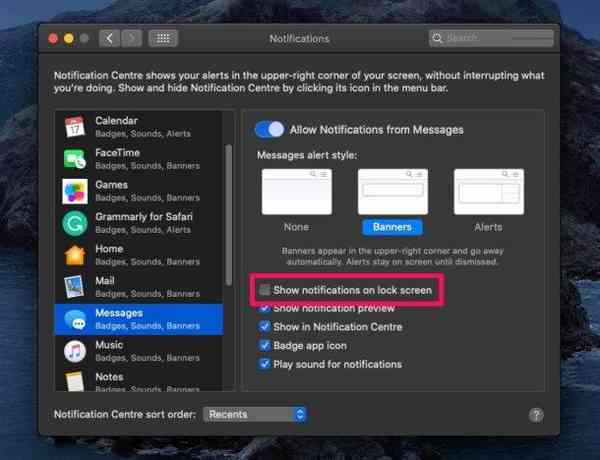Select the Alerts style thumbnail

[x=489, y=192]
